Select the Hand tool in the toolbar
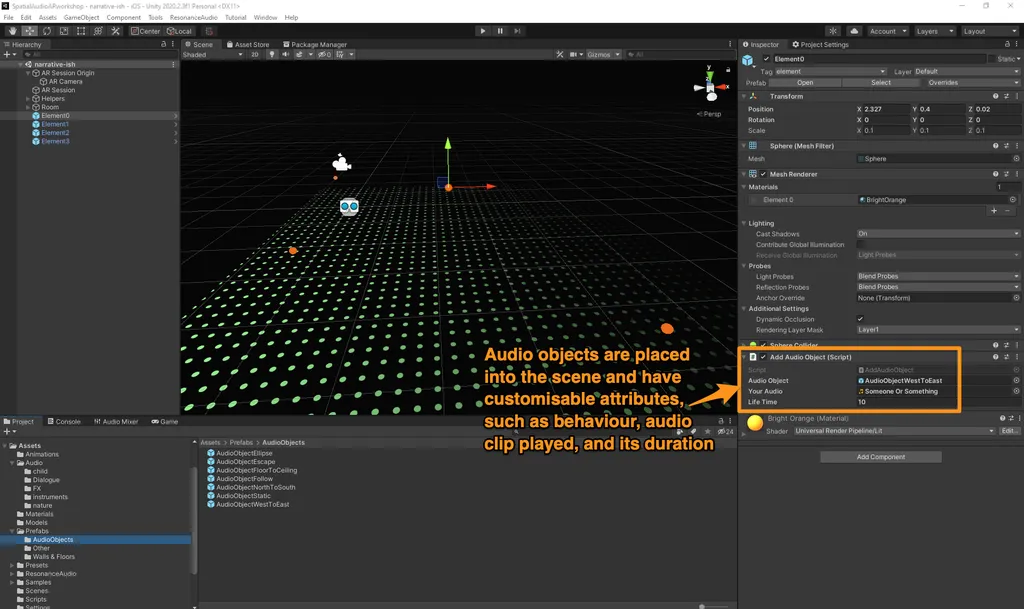The image size is (1024, 609). coord(13,31)
